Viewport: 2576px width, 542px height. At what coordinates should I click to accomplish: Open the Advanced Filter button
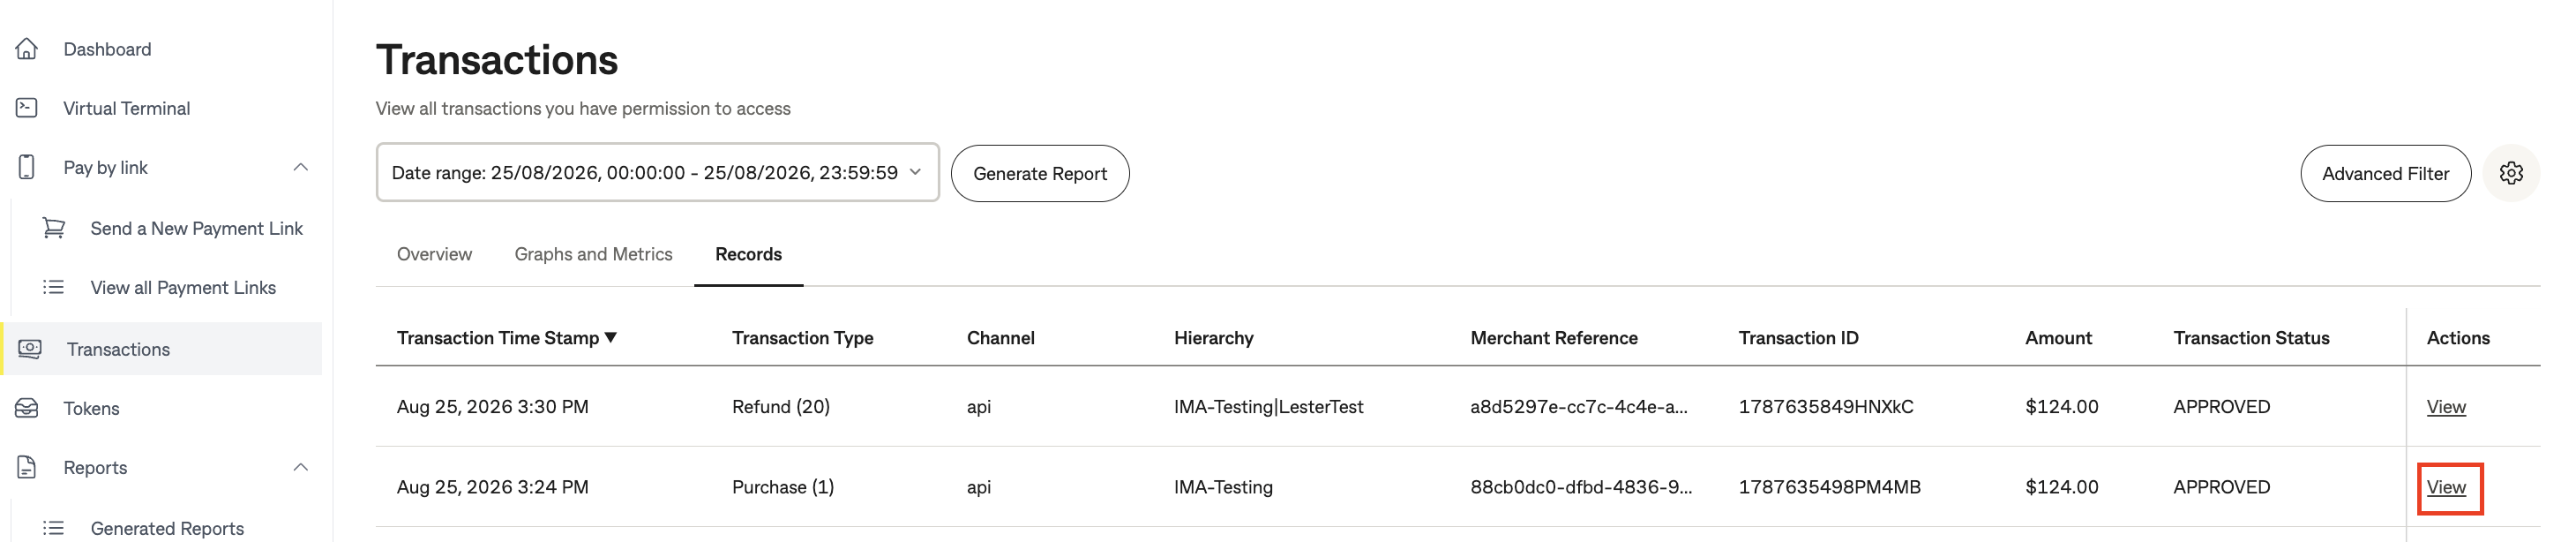click(x=2385, y=173)
